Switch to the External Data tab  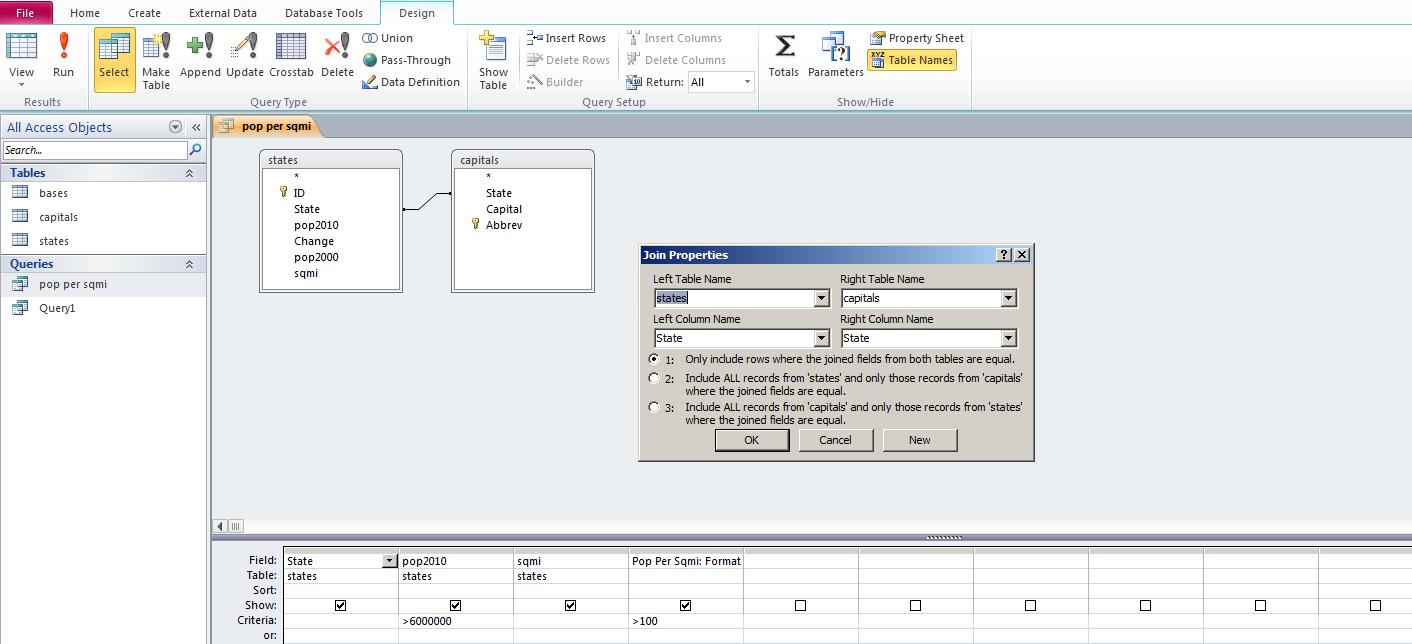coord(223,13)
